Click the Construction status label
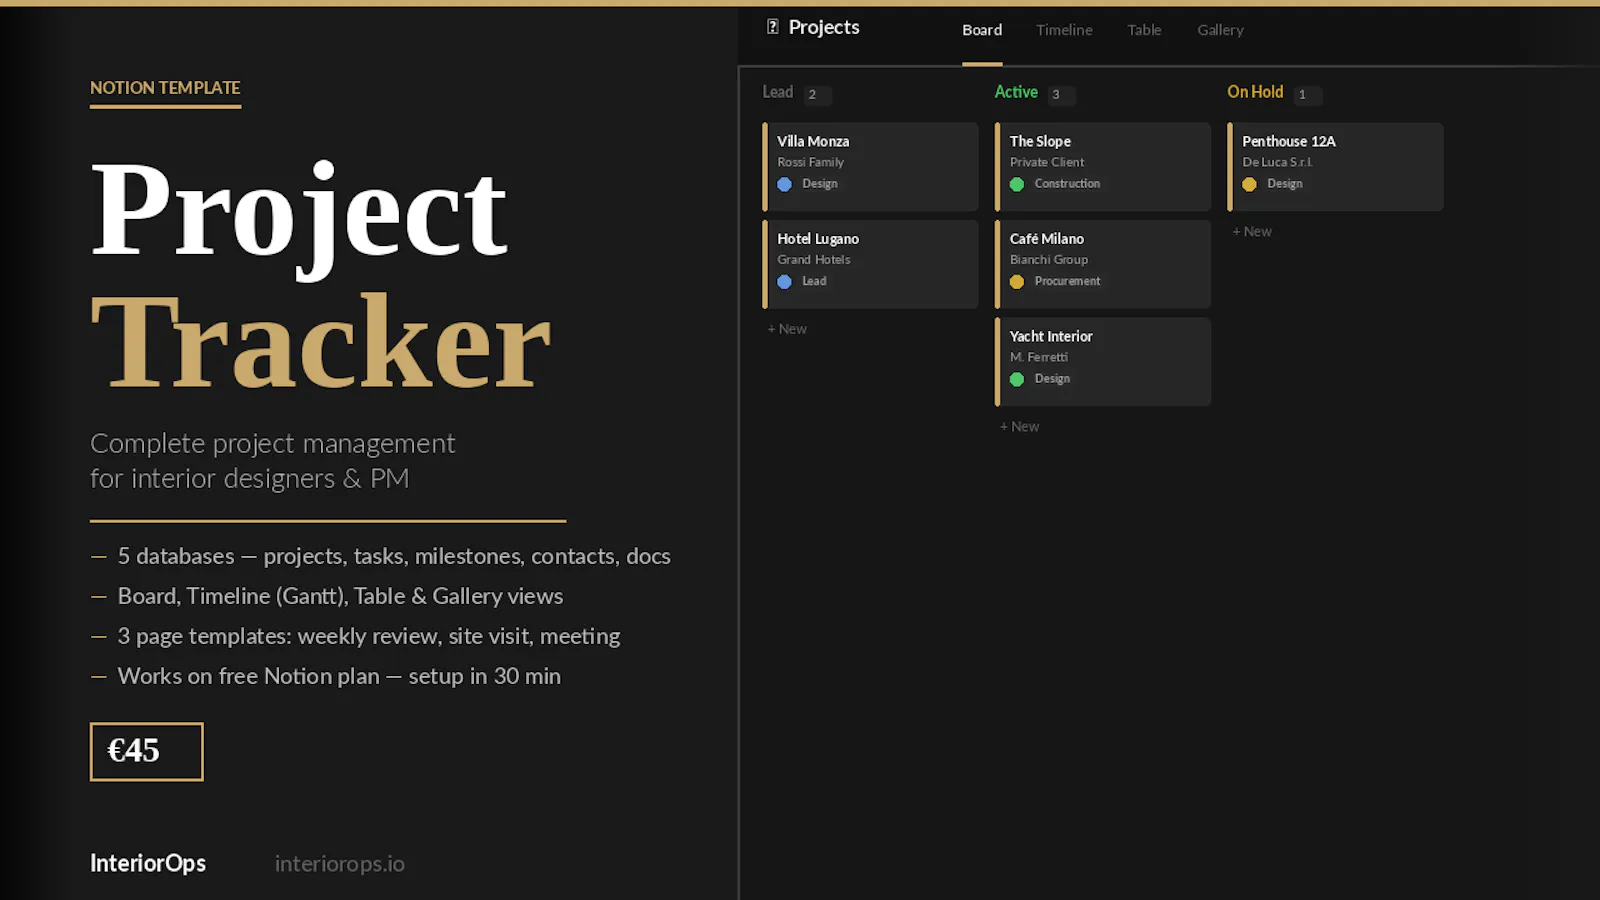The width and height of the screenshot is (1600, 900). click(x=1067, y=184)
